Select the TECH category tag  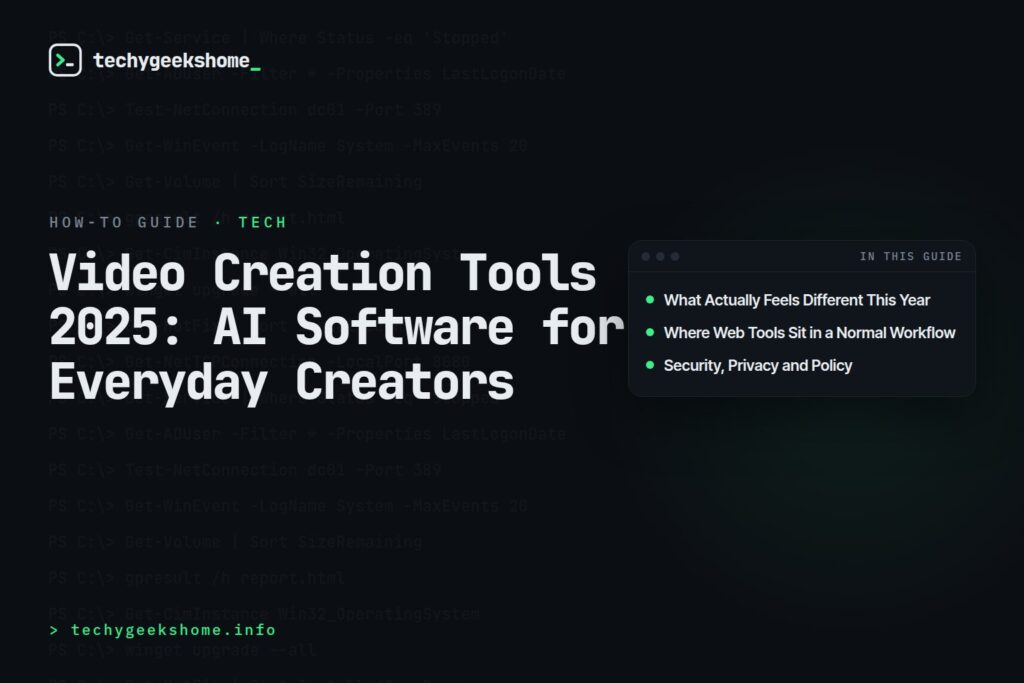click(263, 223)
